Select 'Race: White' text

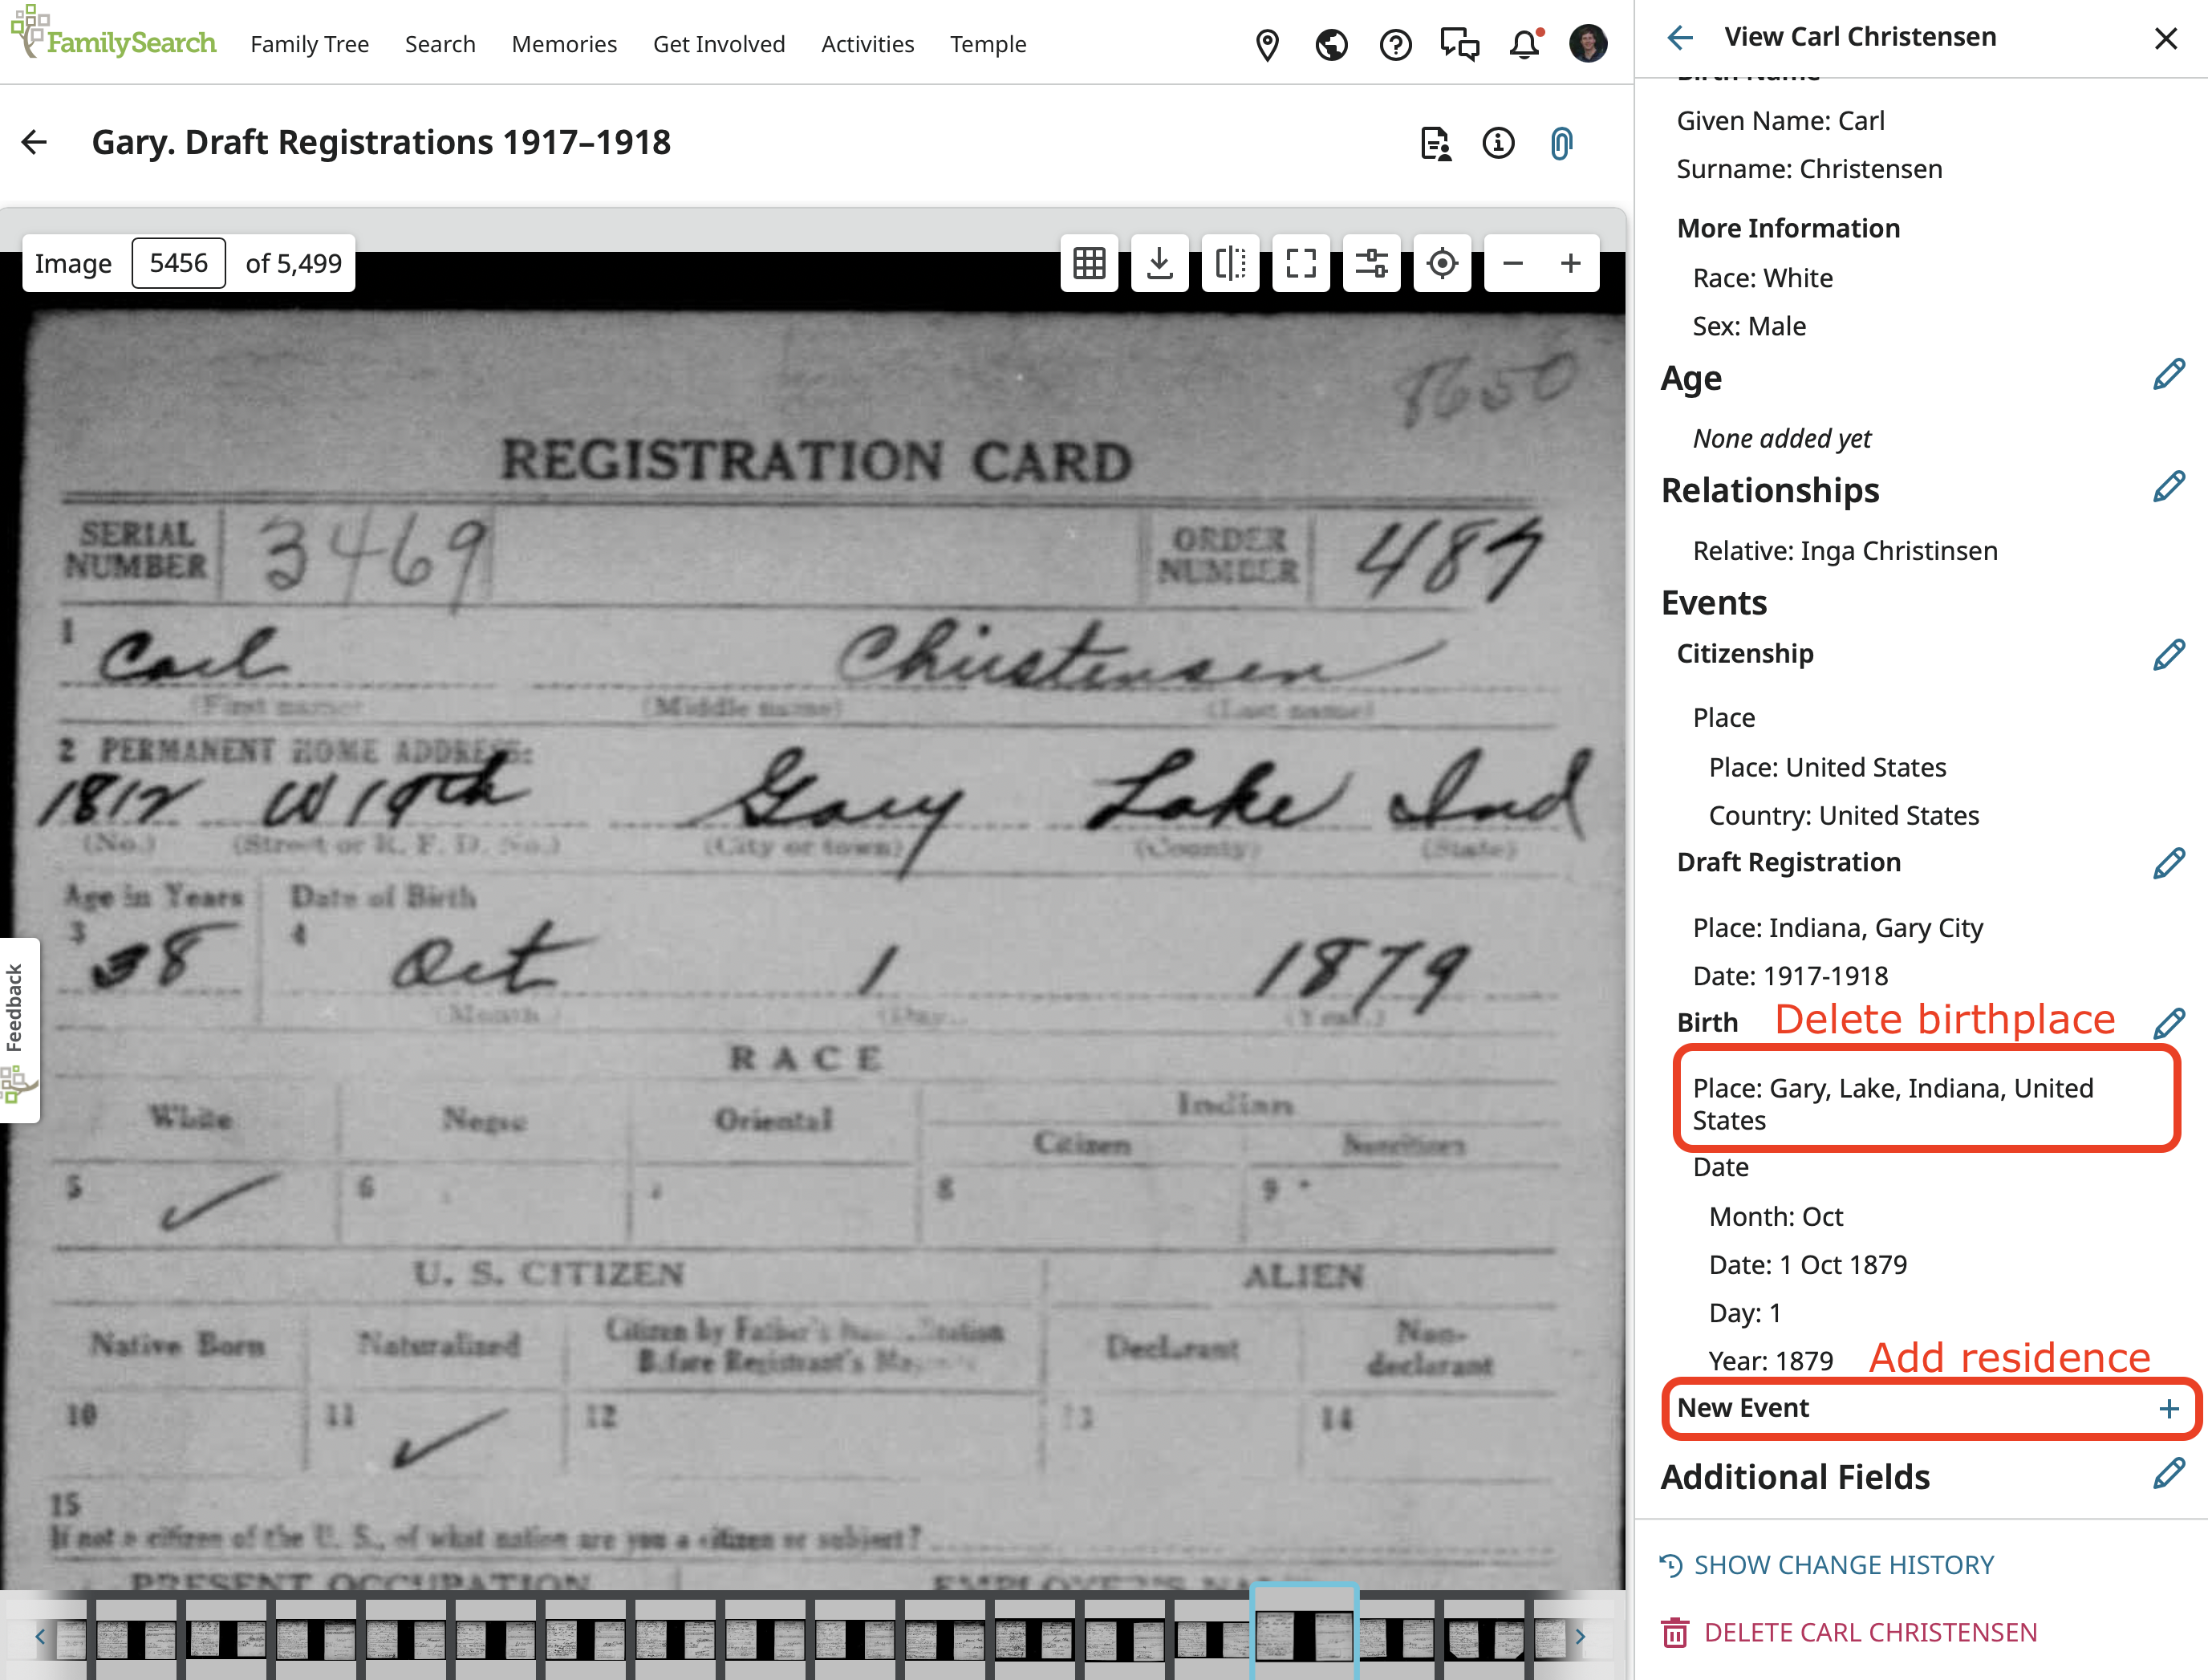pos(1763,278)
